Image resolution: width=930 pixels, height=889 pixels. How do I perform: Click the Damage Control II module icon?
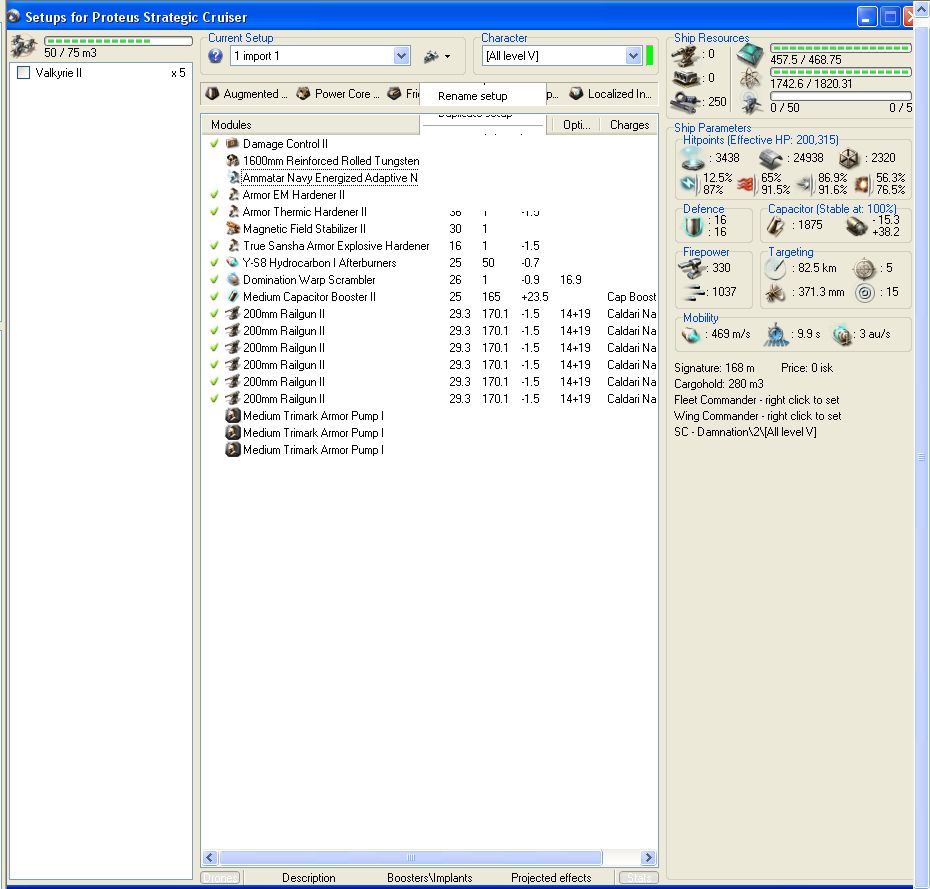click(232, 144)
